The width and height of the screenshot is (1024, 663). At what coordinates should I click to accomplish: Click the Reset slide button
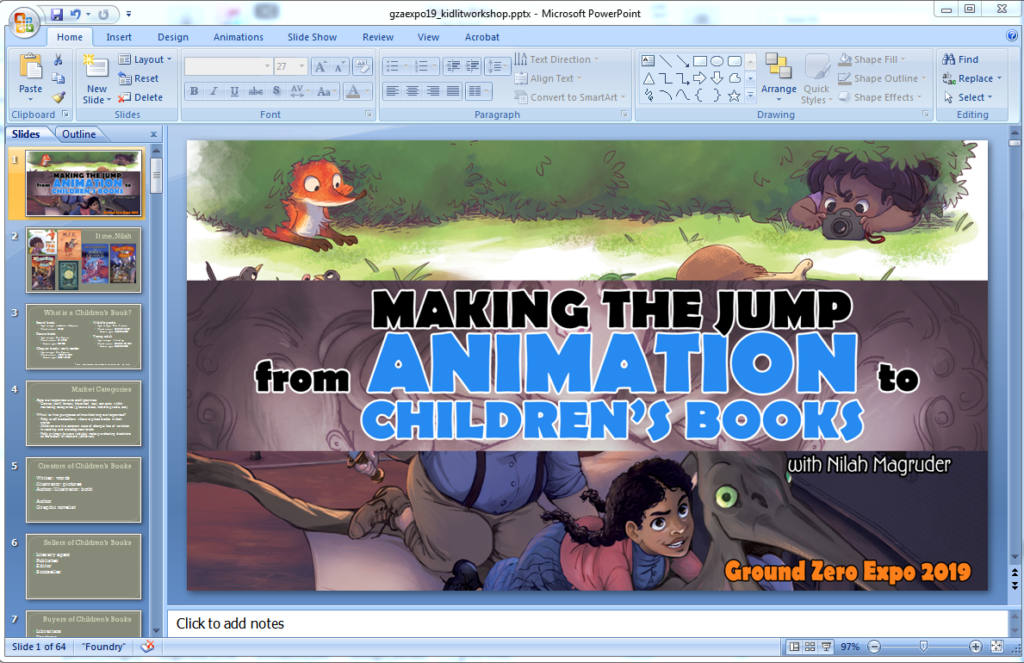138,78
